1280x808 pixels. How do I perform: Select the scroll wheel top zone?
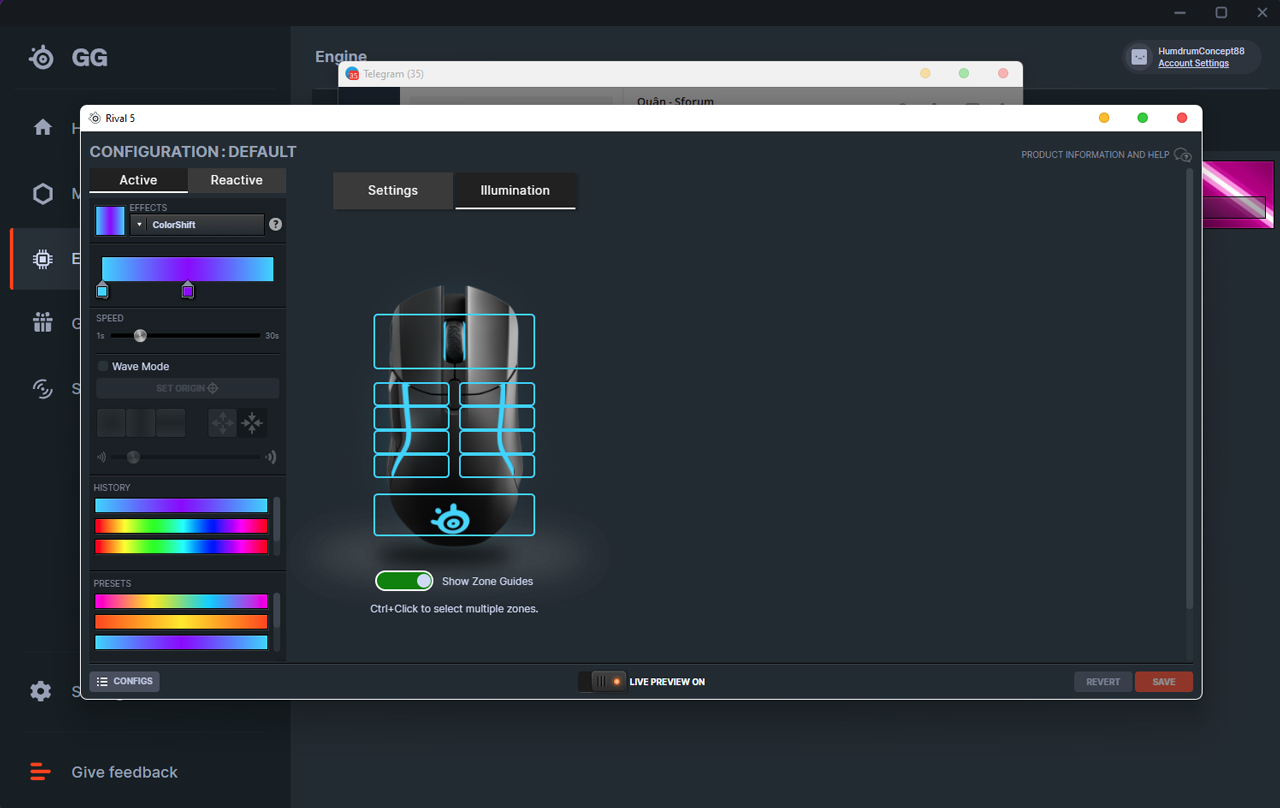coord(454,342)
